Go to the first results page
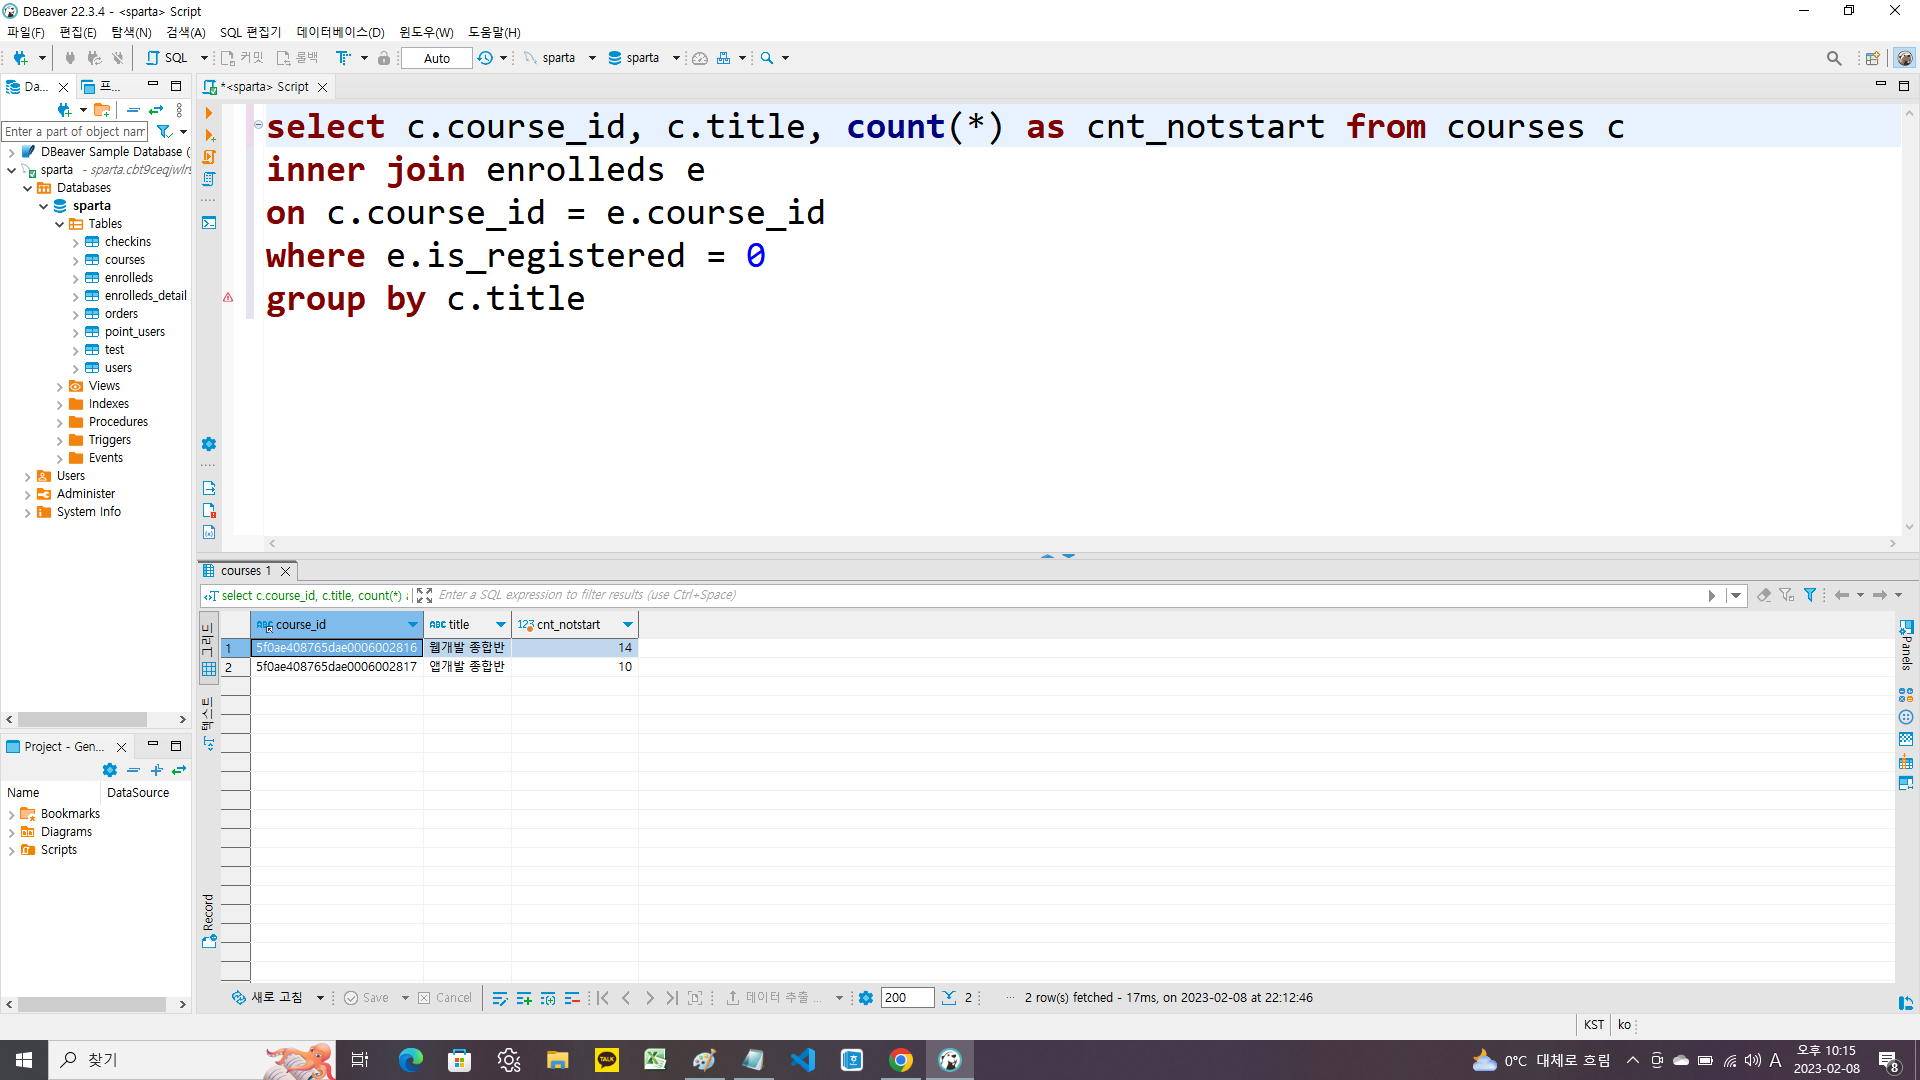 [603, 998]
